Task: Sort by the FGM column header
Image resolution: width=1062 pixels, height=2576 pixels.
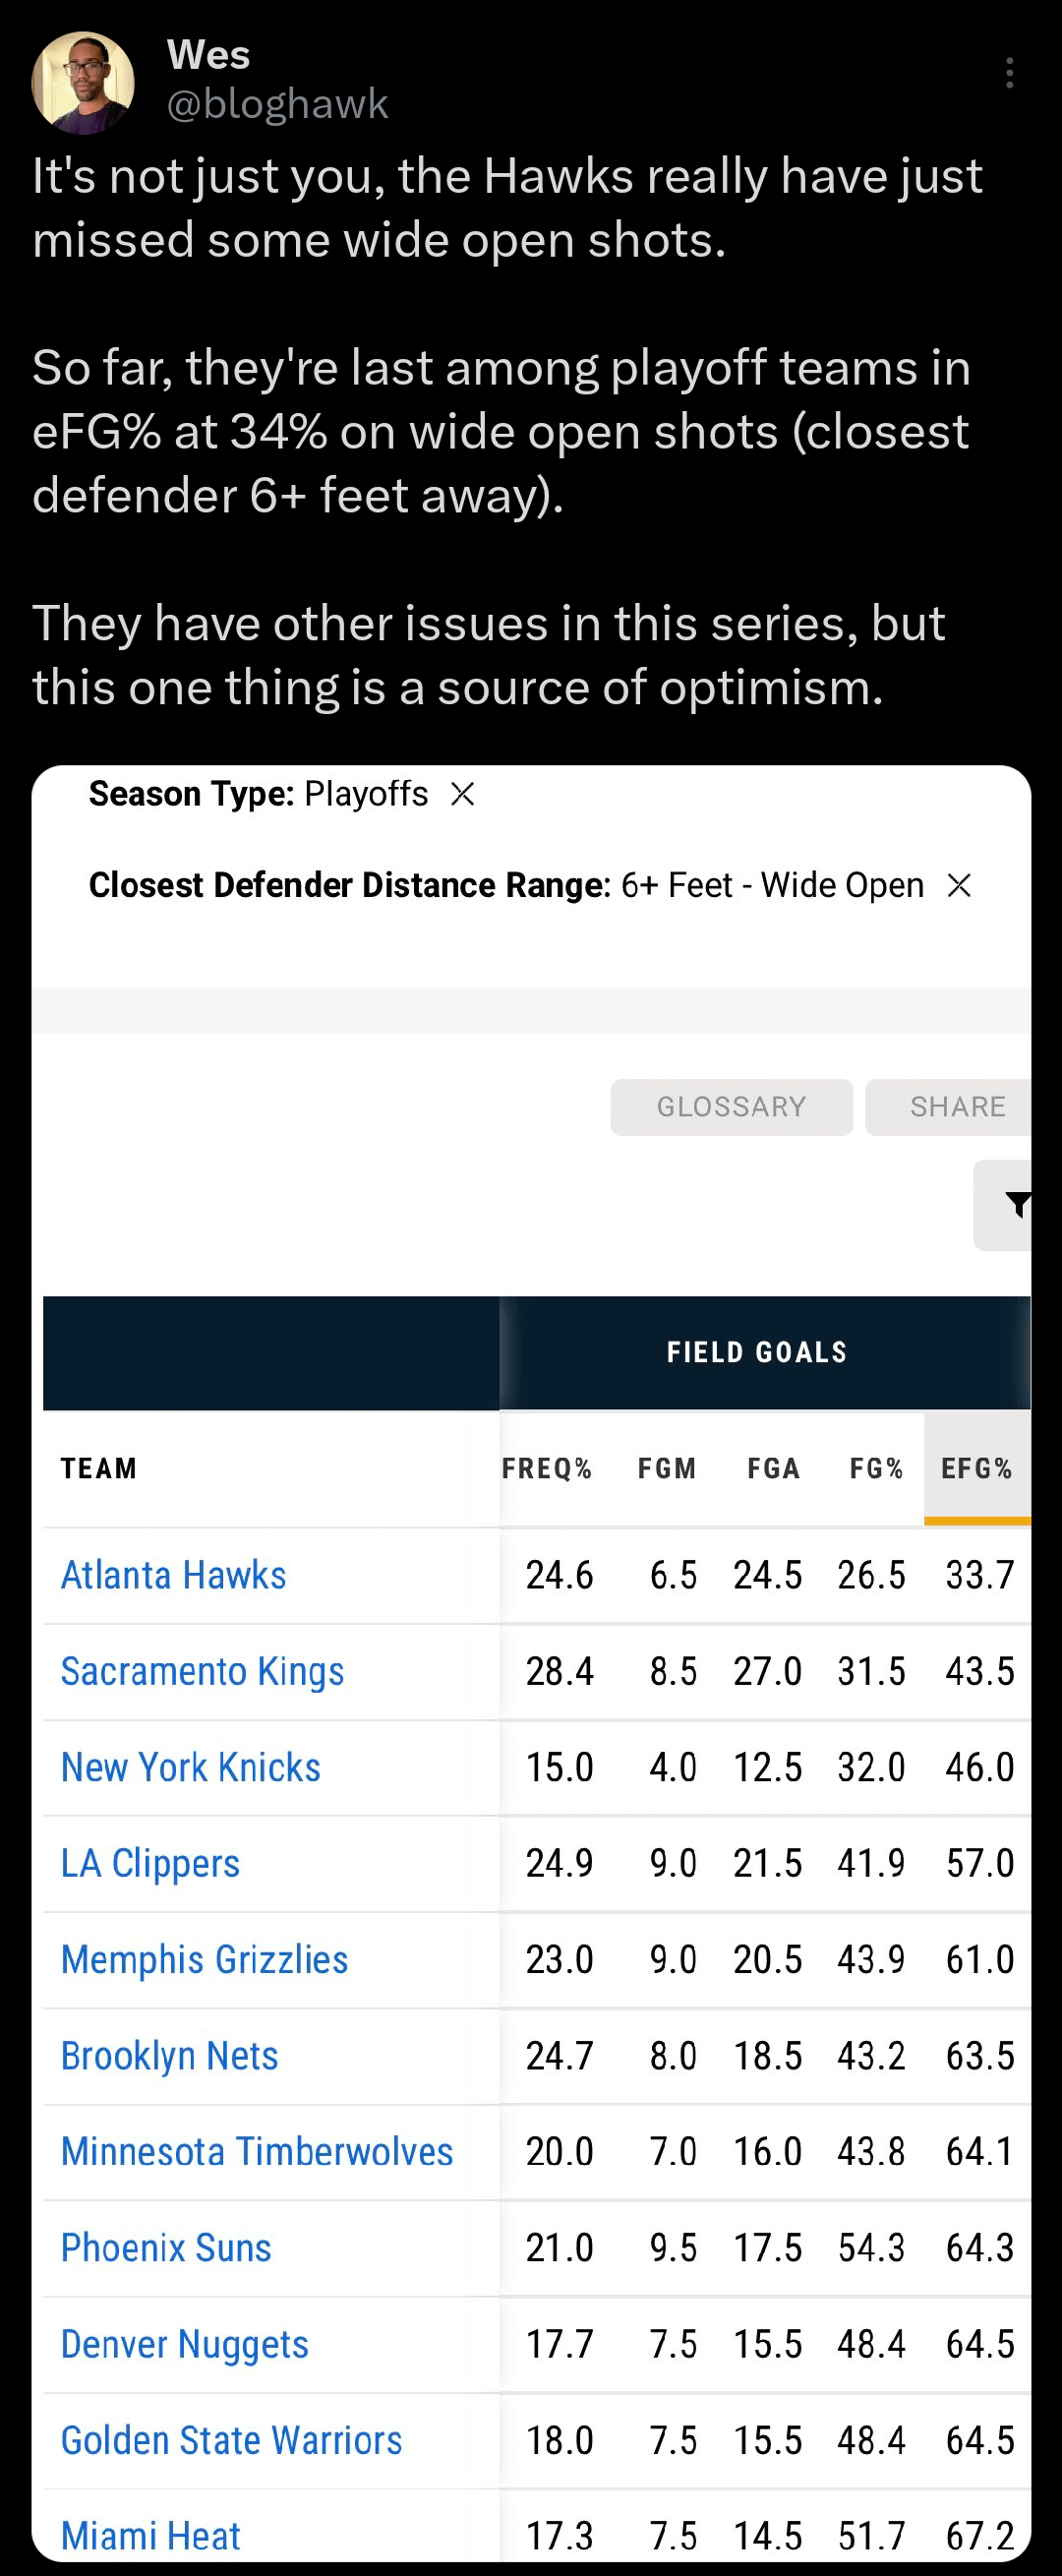Action: coord(667,1468)
